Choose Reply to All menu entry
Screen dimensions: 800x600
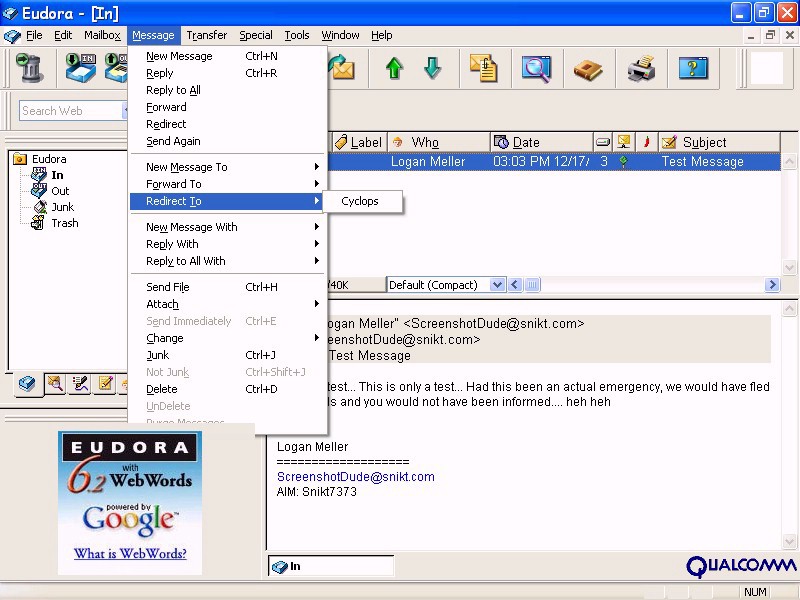click(228, 90)
